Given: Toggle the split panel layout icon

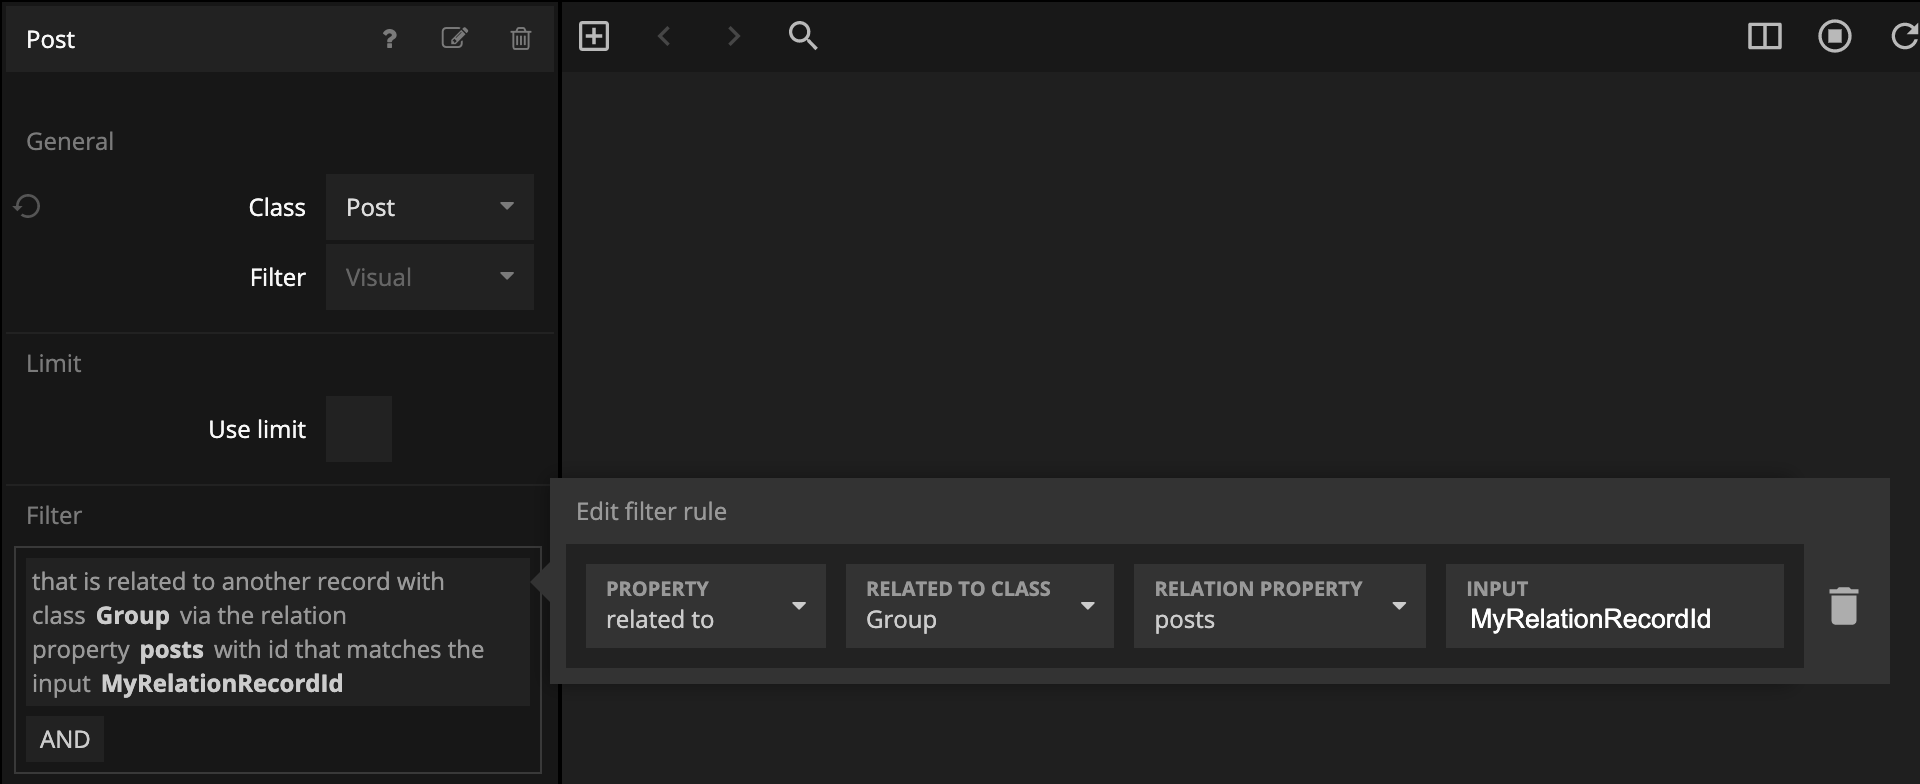Looking at the screenshot, I should [1764, 37].
